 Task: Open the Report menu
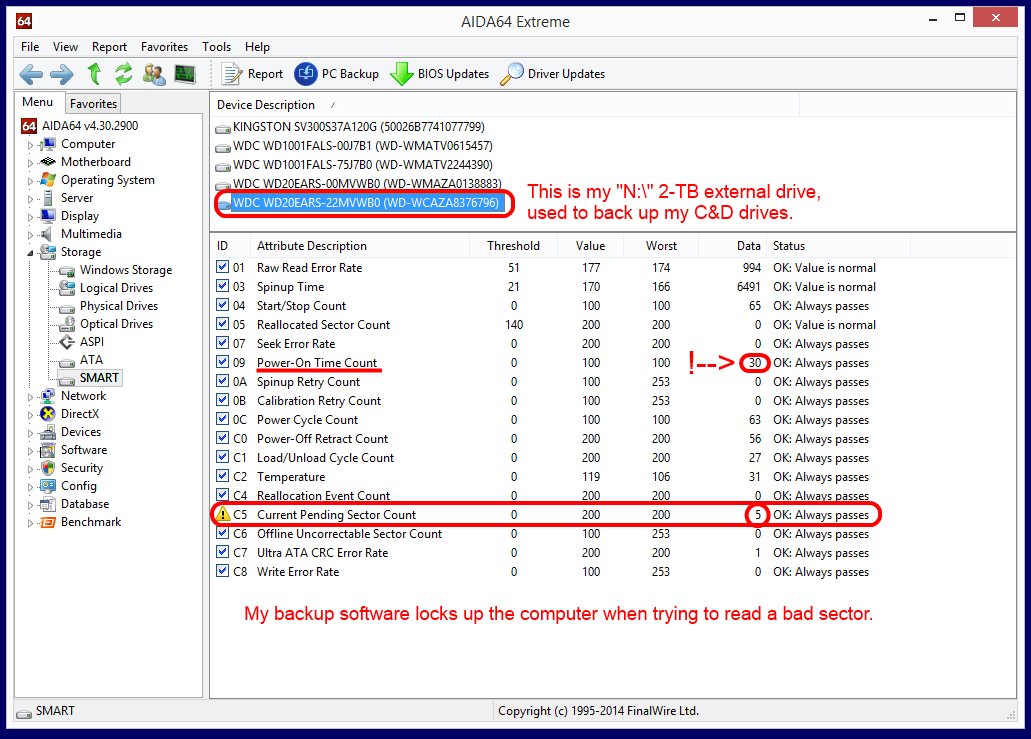pyautogui.click(x=109, y=47)
